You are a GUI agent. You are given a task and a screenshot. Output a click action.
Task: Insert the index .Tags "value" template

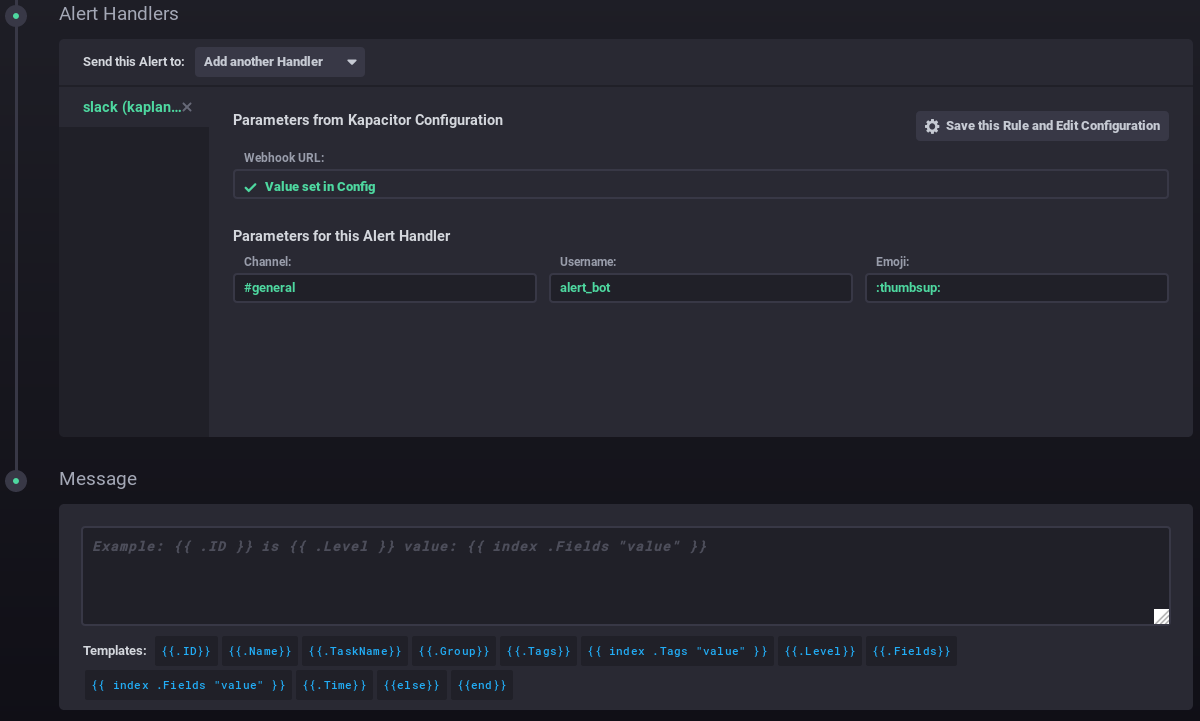(677, 651)
